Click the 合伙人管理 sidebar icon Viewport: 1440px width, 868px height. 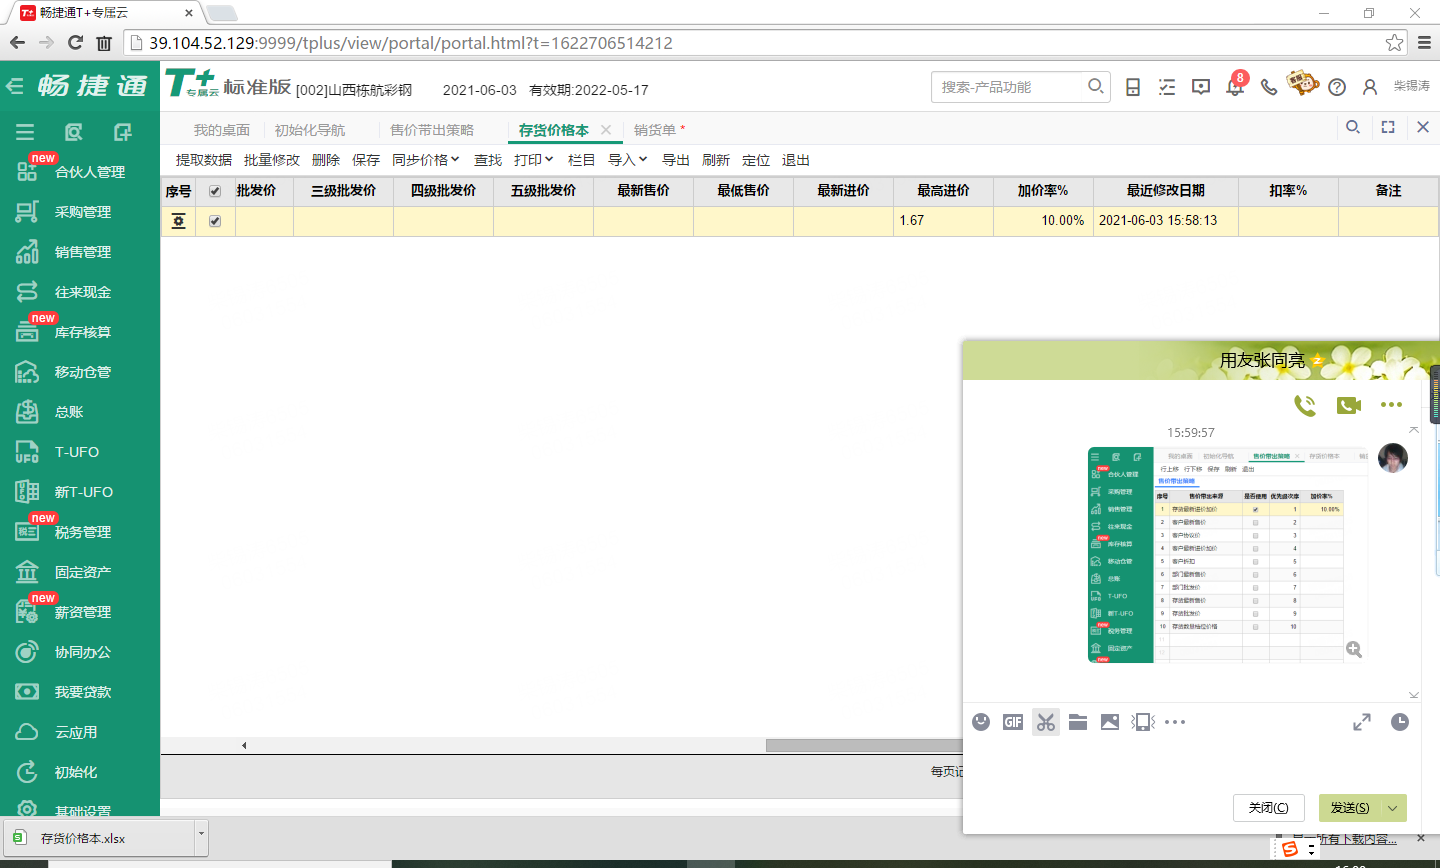[27, 171]
